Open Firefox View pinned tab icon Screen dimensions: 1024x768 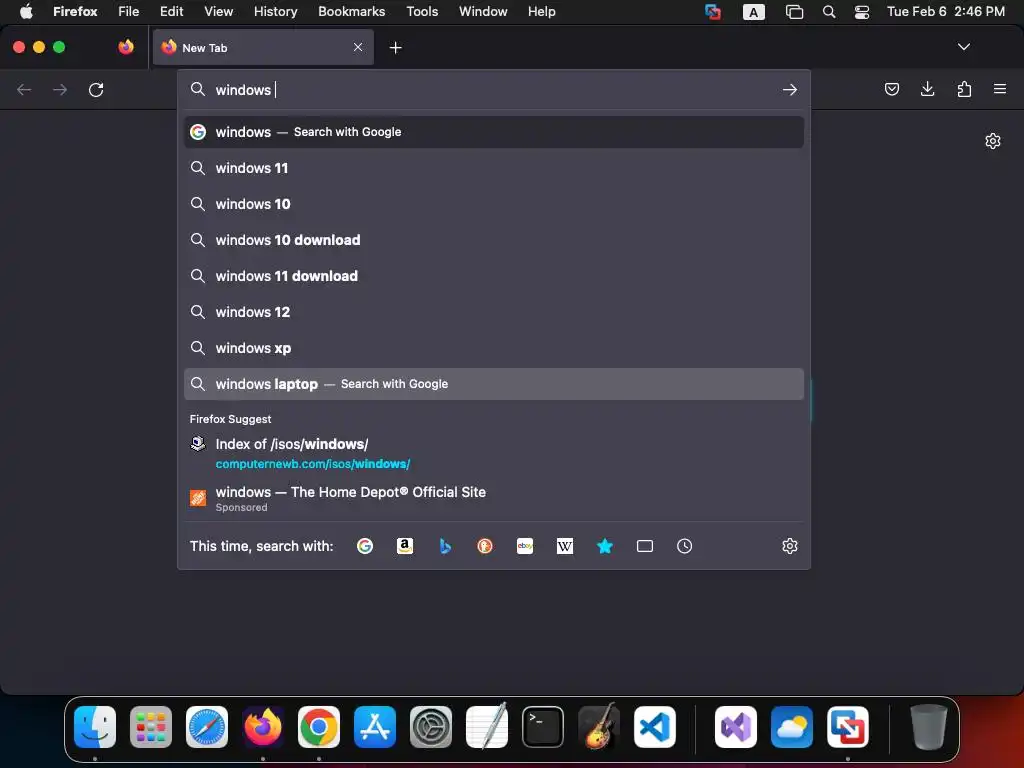pos(126,47)
